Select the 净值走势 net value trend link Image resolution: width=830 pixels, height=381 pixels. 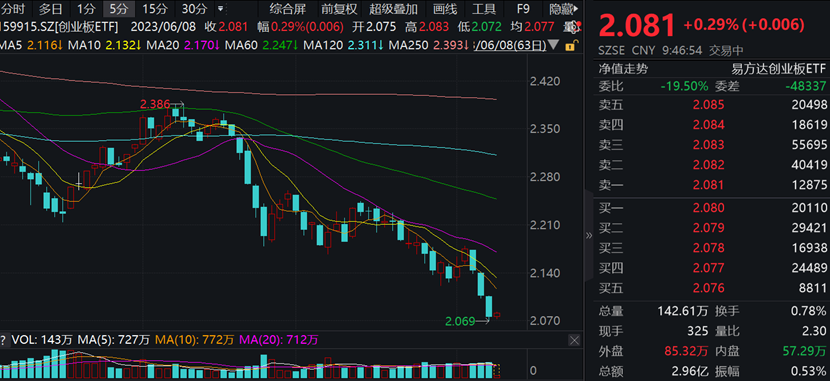[623, 69]
